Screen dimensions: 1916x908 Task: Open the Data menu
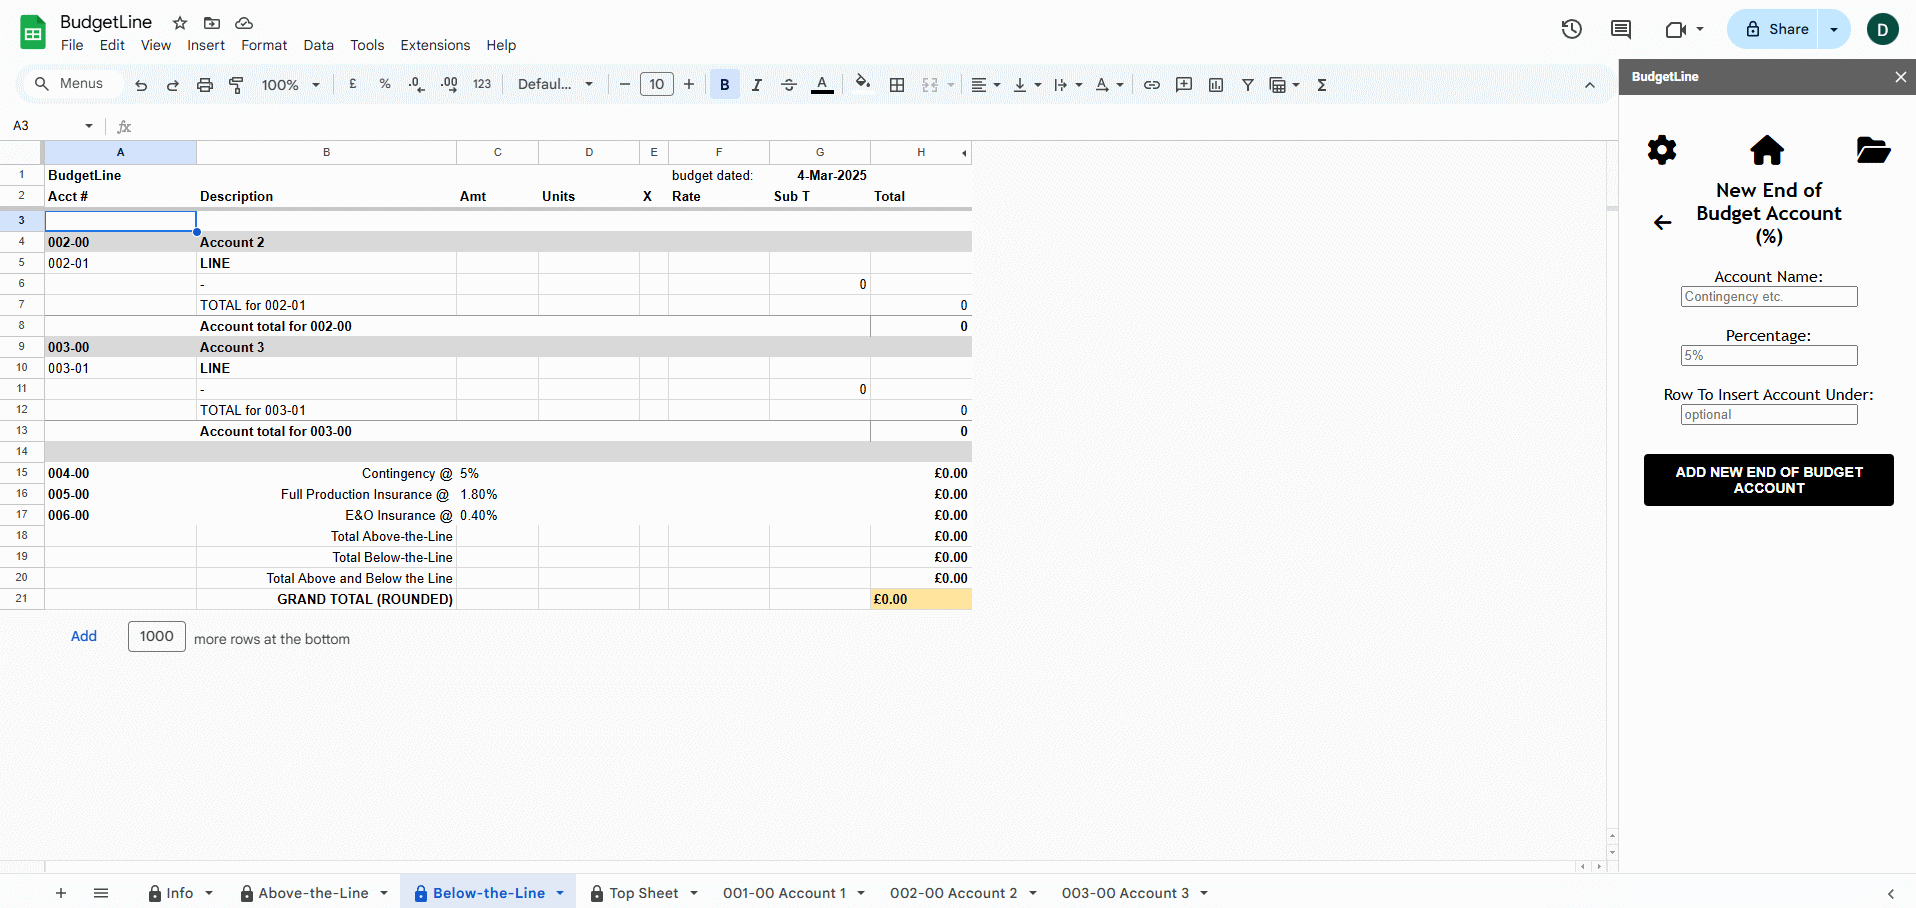click(x=319, y=45)
